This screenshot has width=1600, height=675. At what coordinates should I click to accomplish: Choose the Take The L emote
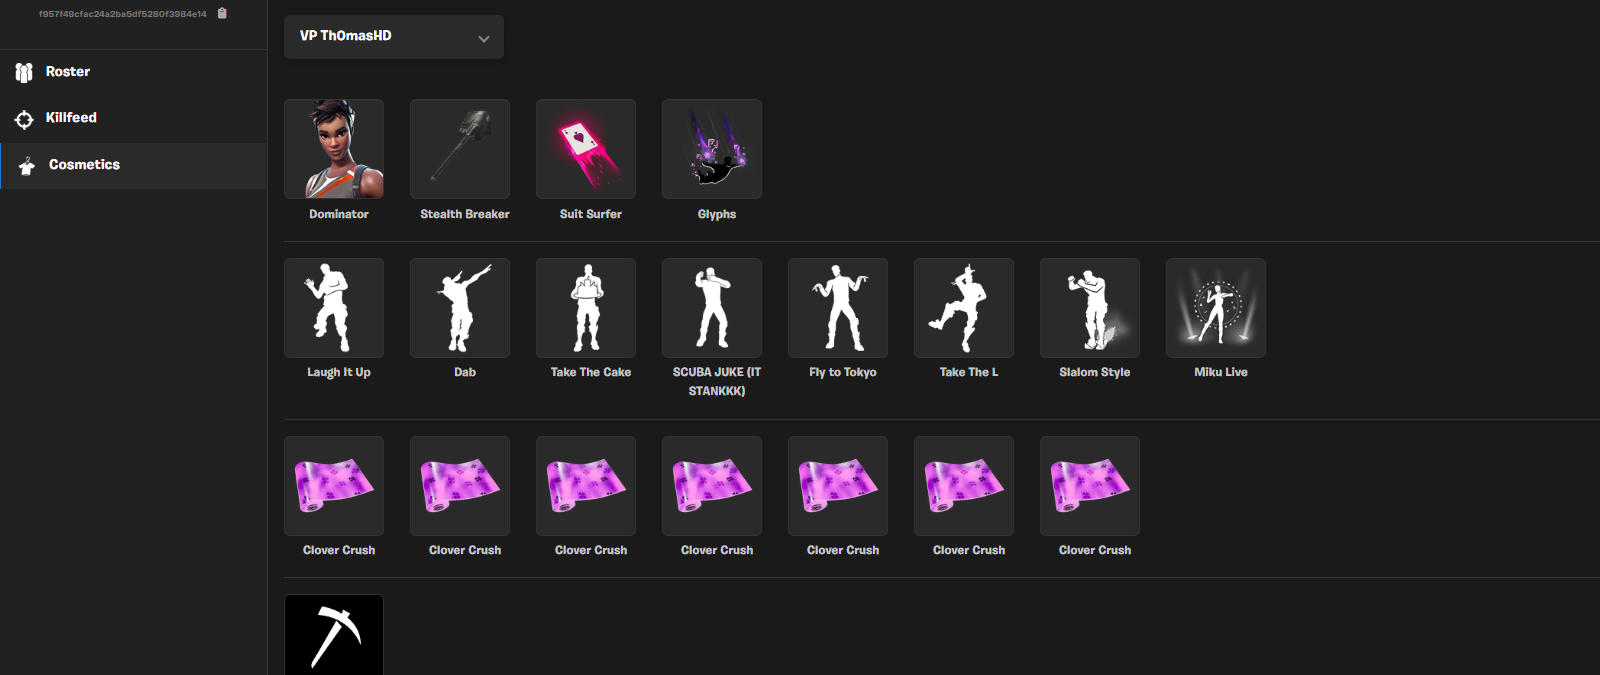964,308
